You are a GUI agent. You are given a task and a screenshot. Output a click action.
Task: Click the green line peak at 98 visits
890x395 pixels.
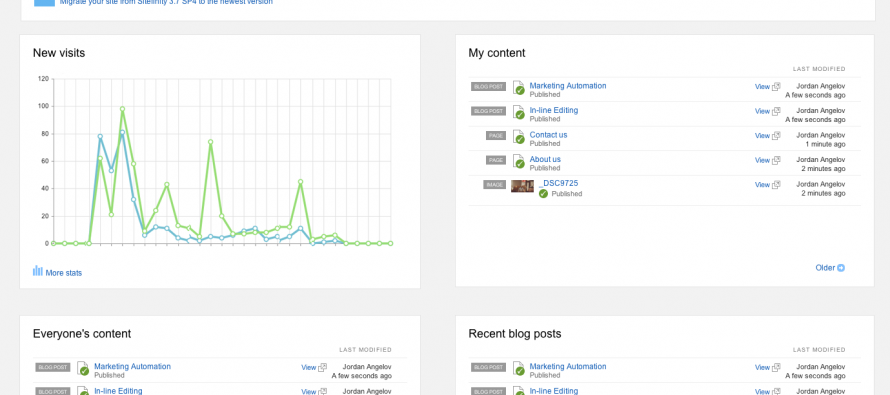point(122,109)
